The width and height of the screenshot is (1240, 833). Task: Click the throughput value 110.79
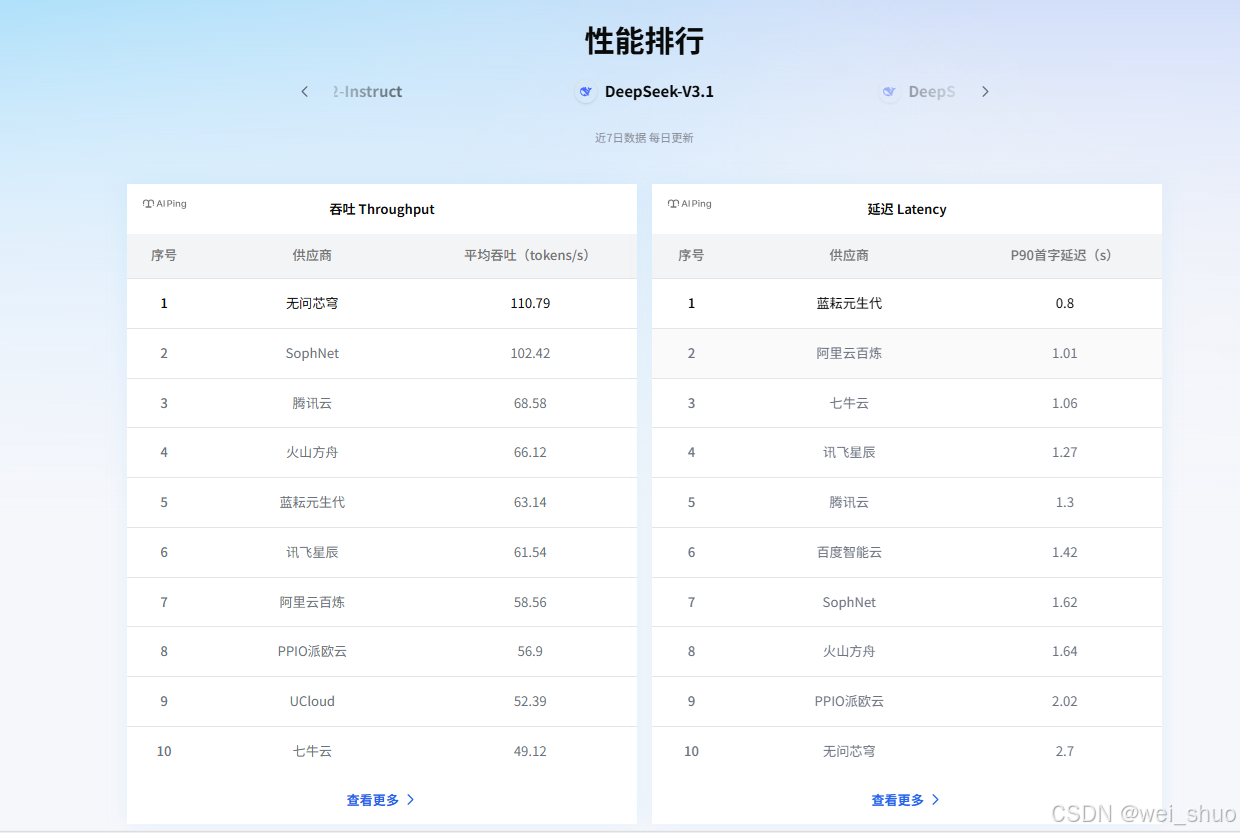pyautogui.click(x=530, y=303)
